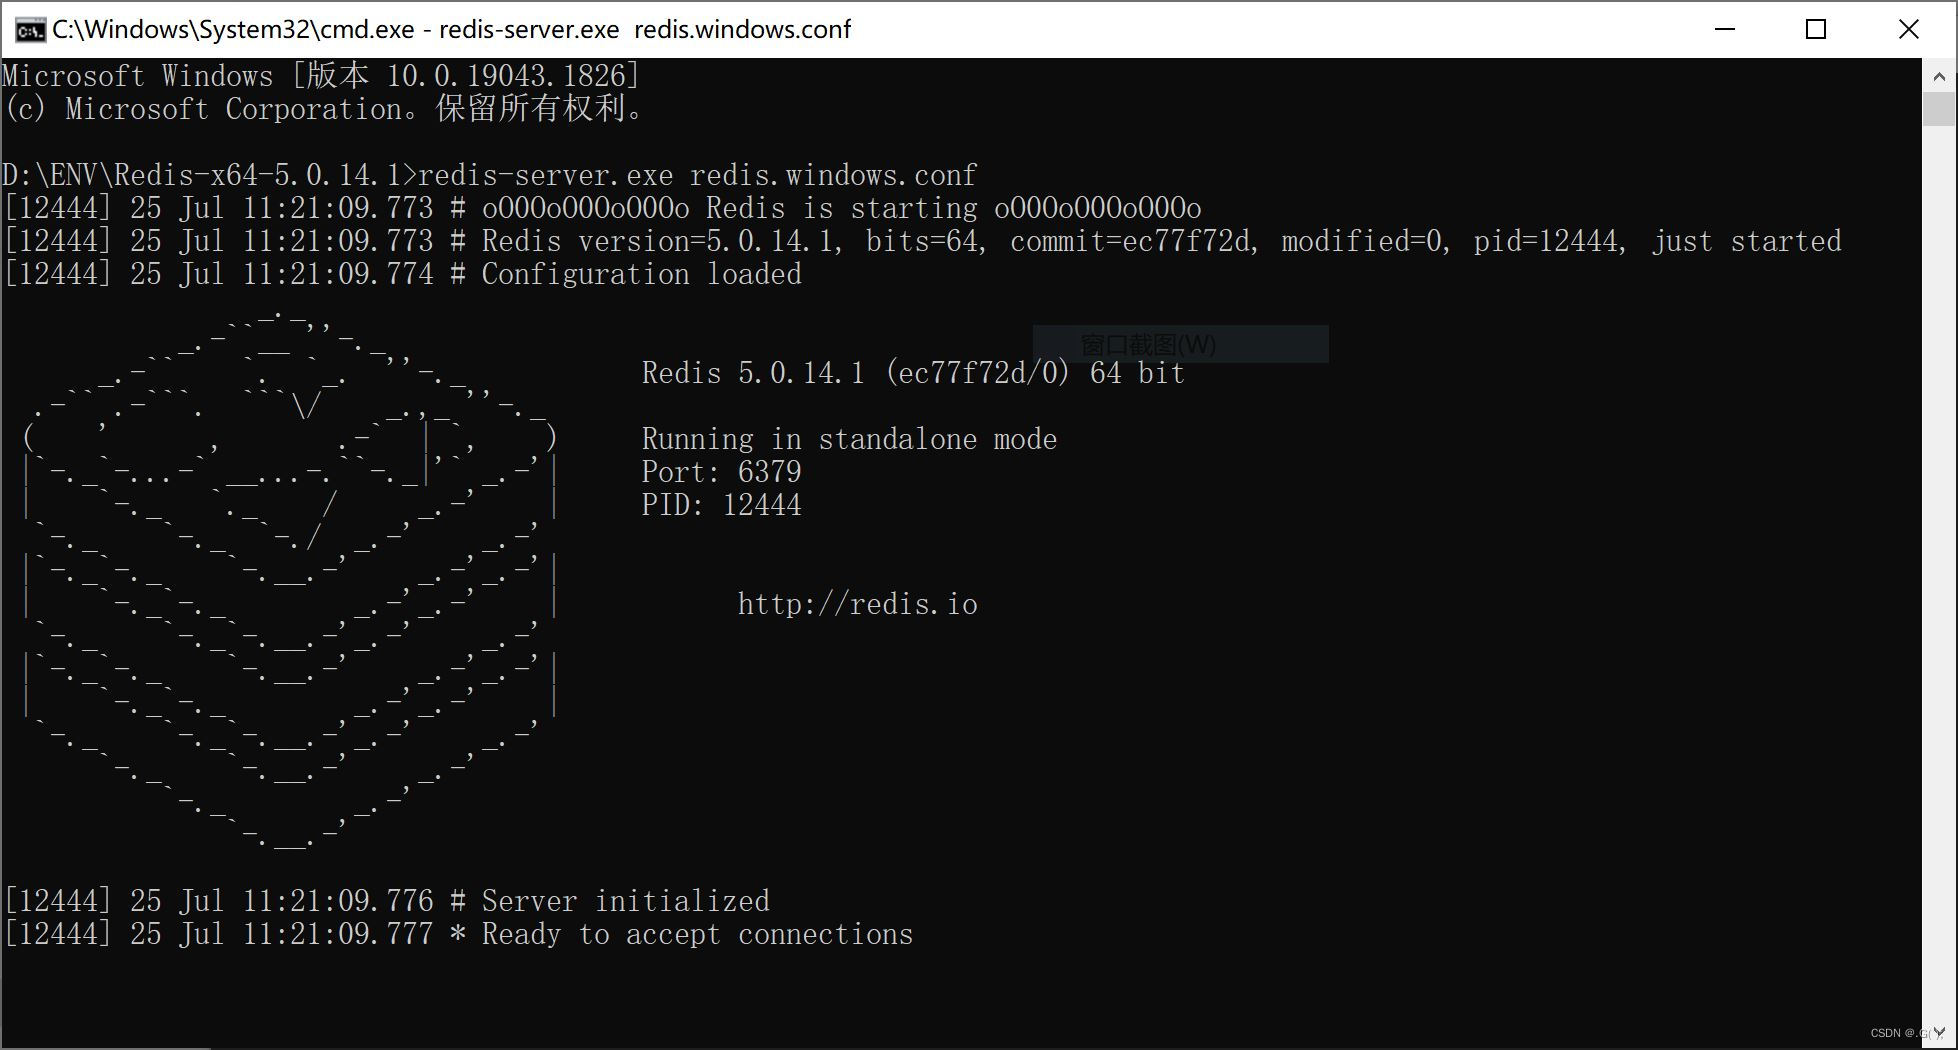1958x1050 pixels.
Task: Click the Running in standalone mode text
Action: click(x=849, y=438)
